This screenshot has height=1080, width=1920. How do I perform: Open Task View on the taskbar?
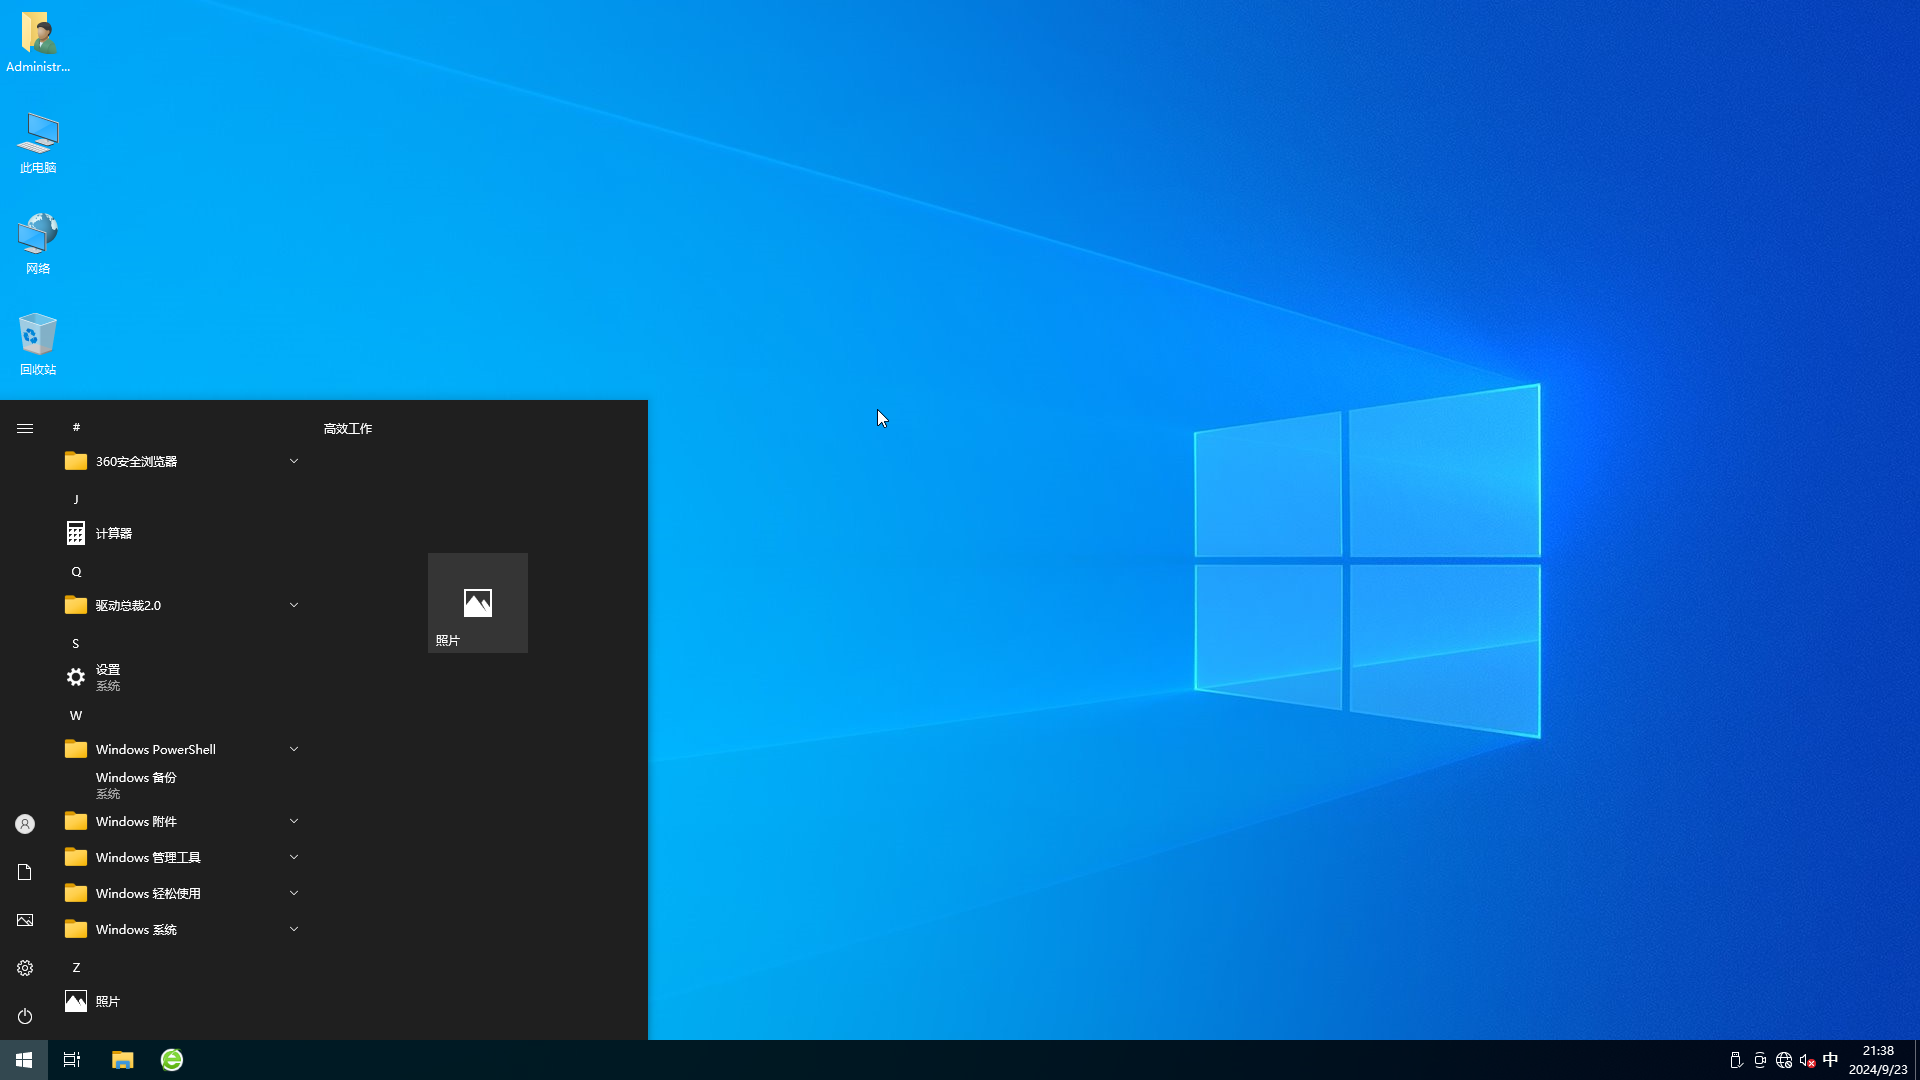pyautogui.click(x=72, y=1060)
